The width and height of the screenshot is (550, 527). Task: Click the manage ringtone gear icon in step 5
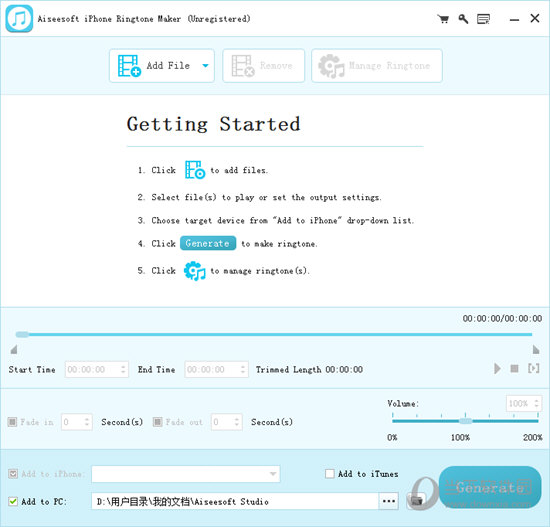click(195, 271)
